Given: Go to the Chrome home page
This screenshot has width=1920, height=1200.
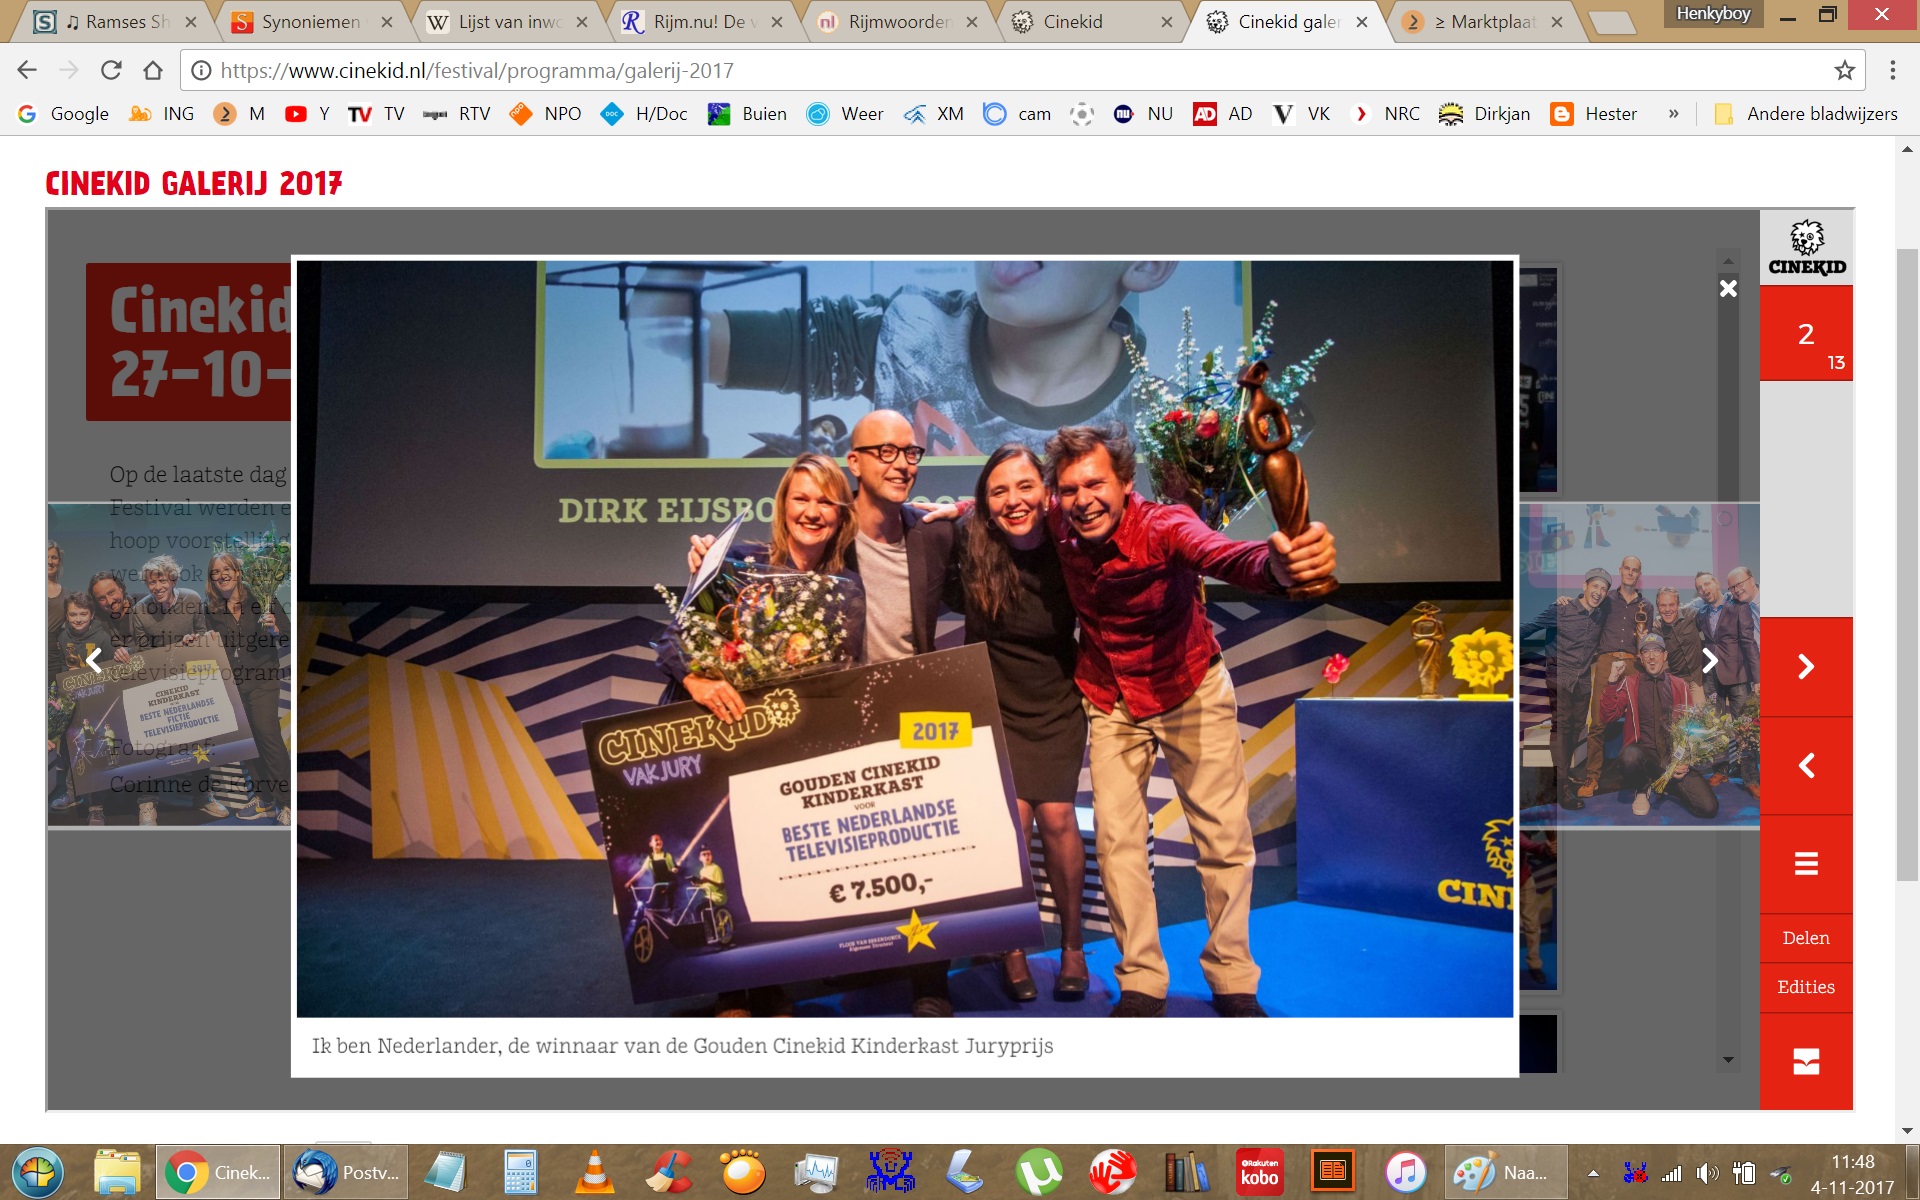Looking at the screenshot, I should (153, 70).
